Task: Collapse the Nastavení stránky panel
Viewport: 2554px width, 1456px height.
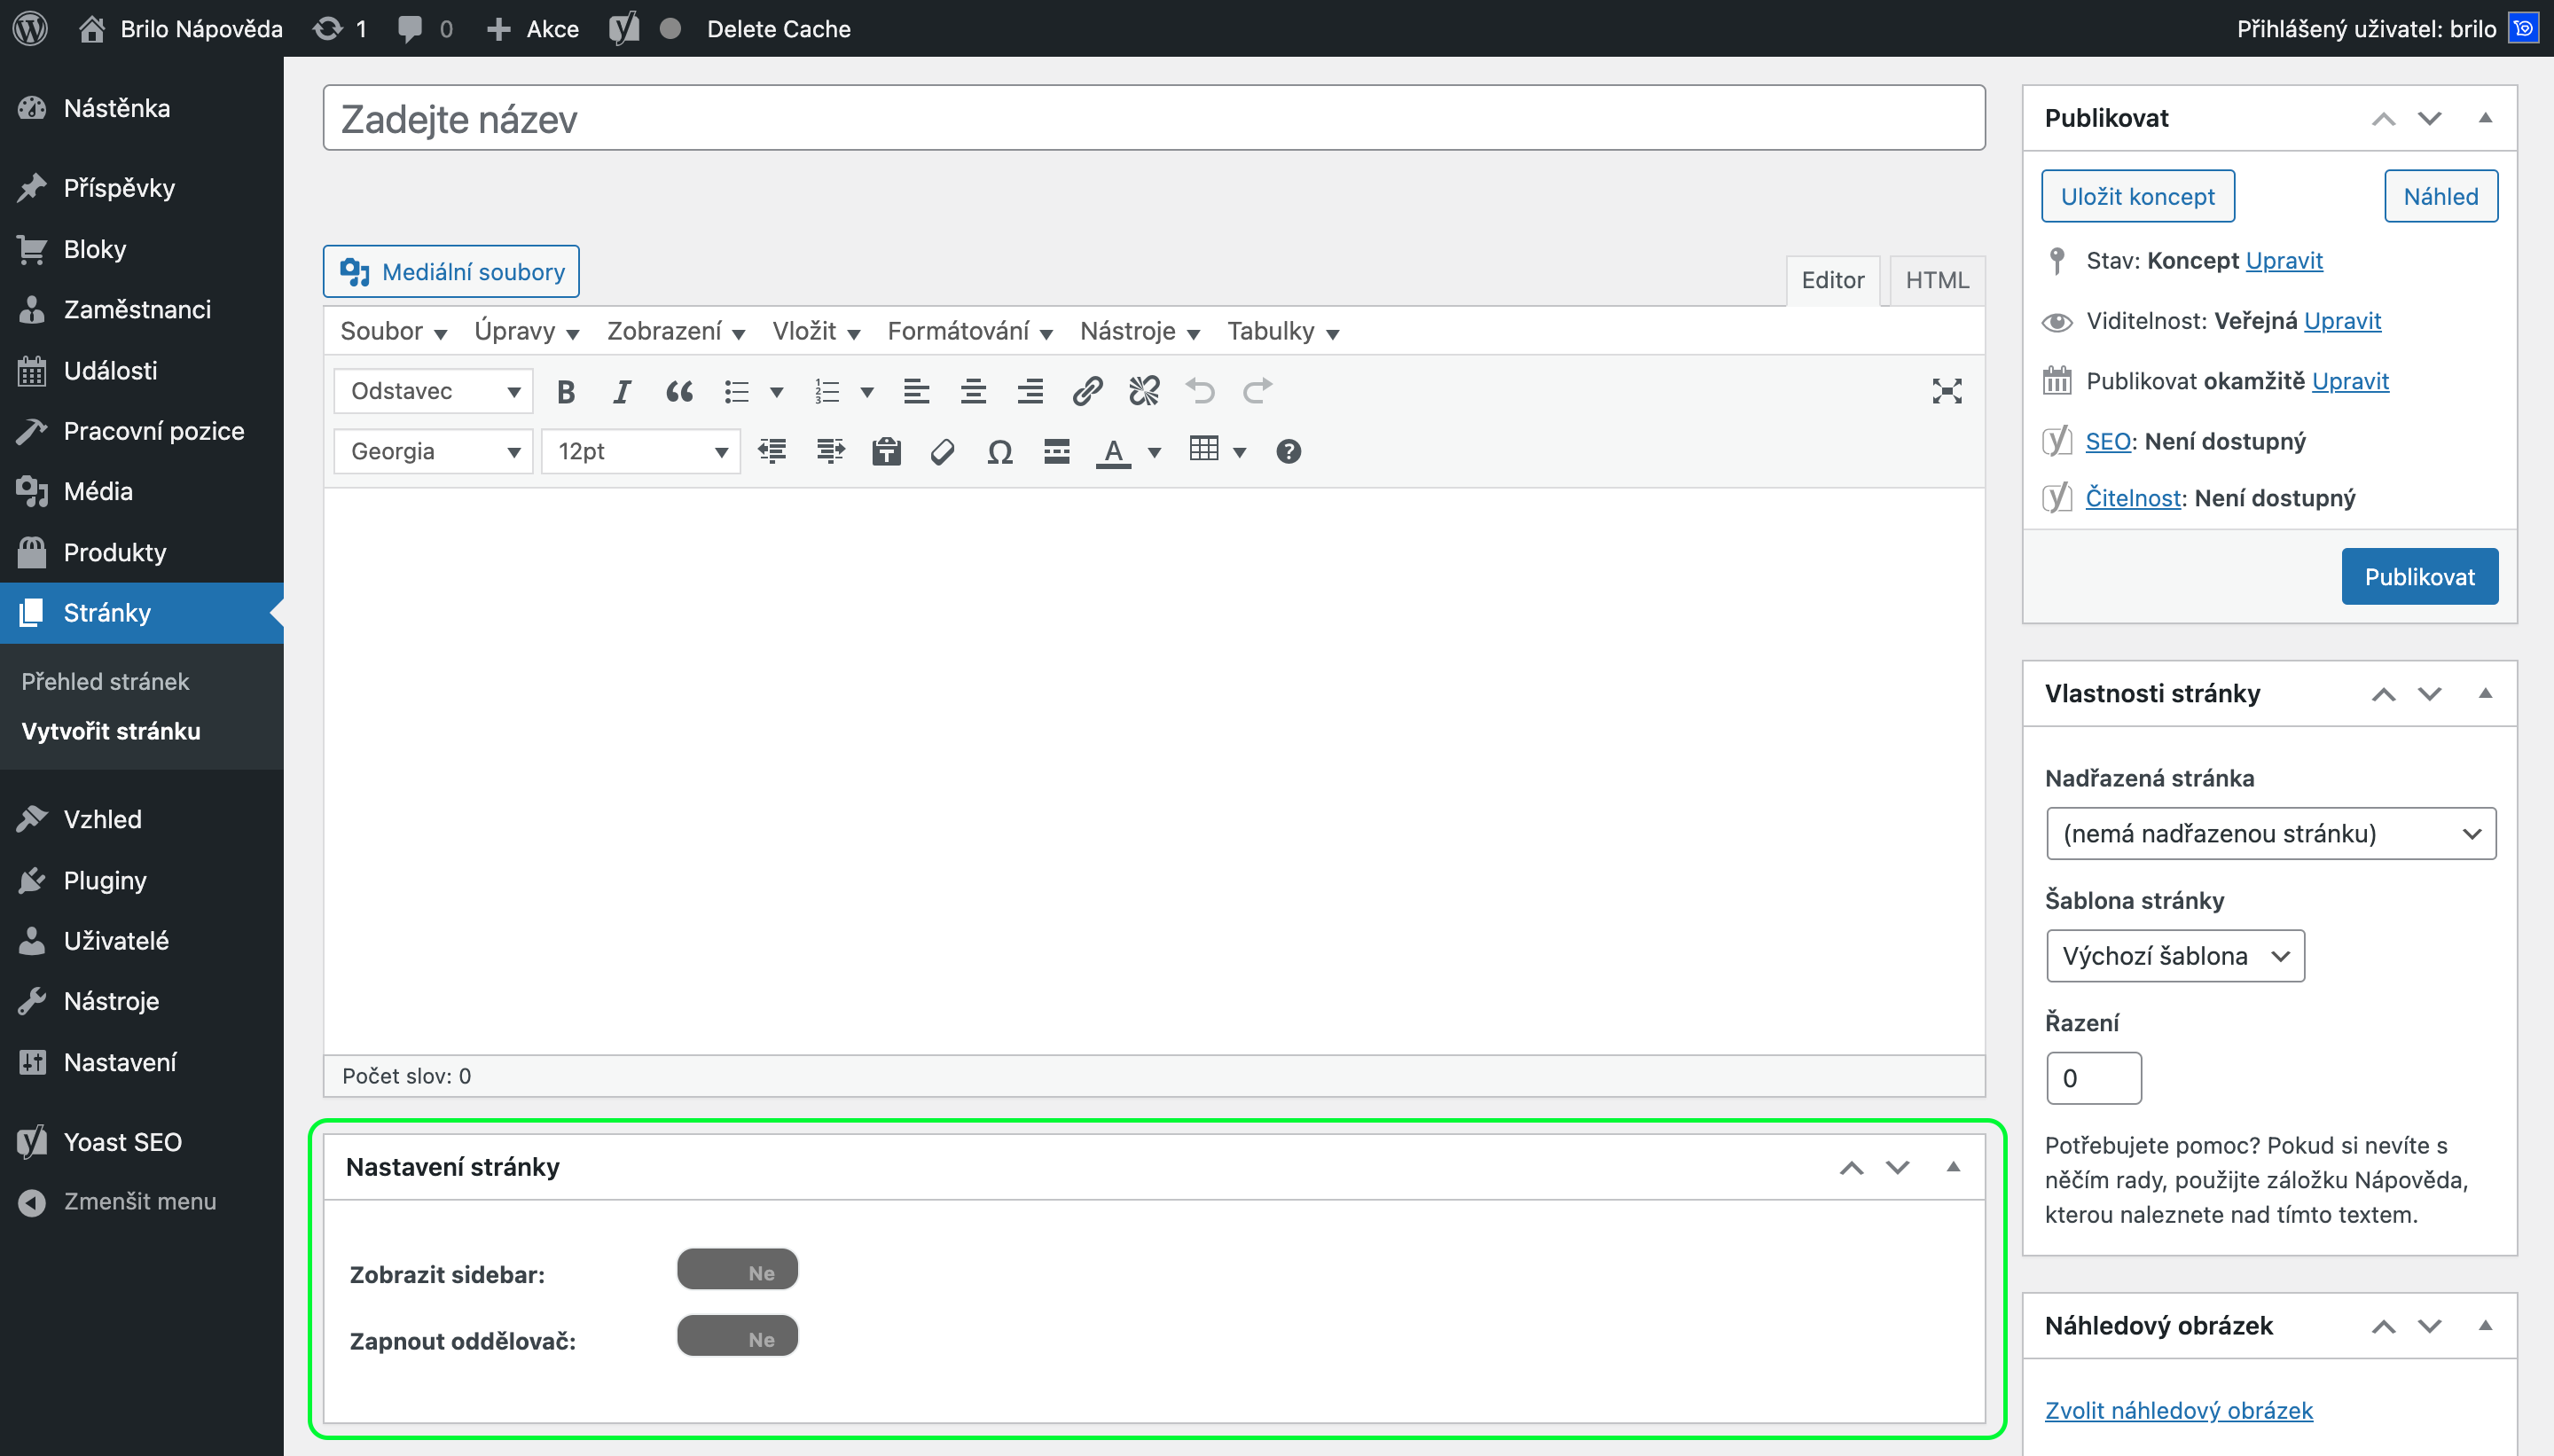Action: point(1952,1167)
